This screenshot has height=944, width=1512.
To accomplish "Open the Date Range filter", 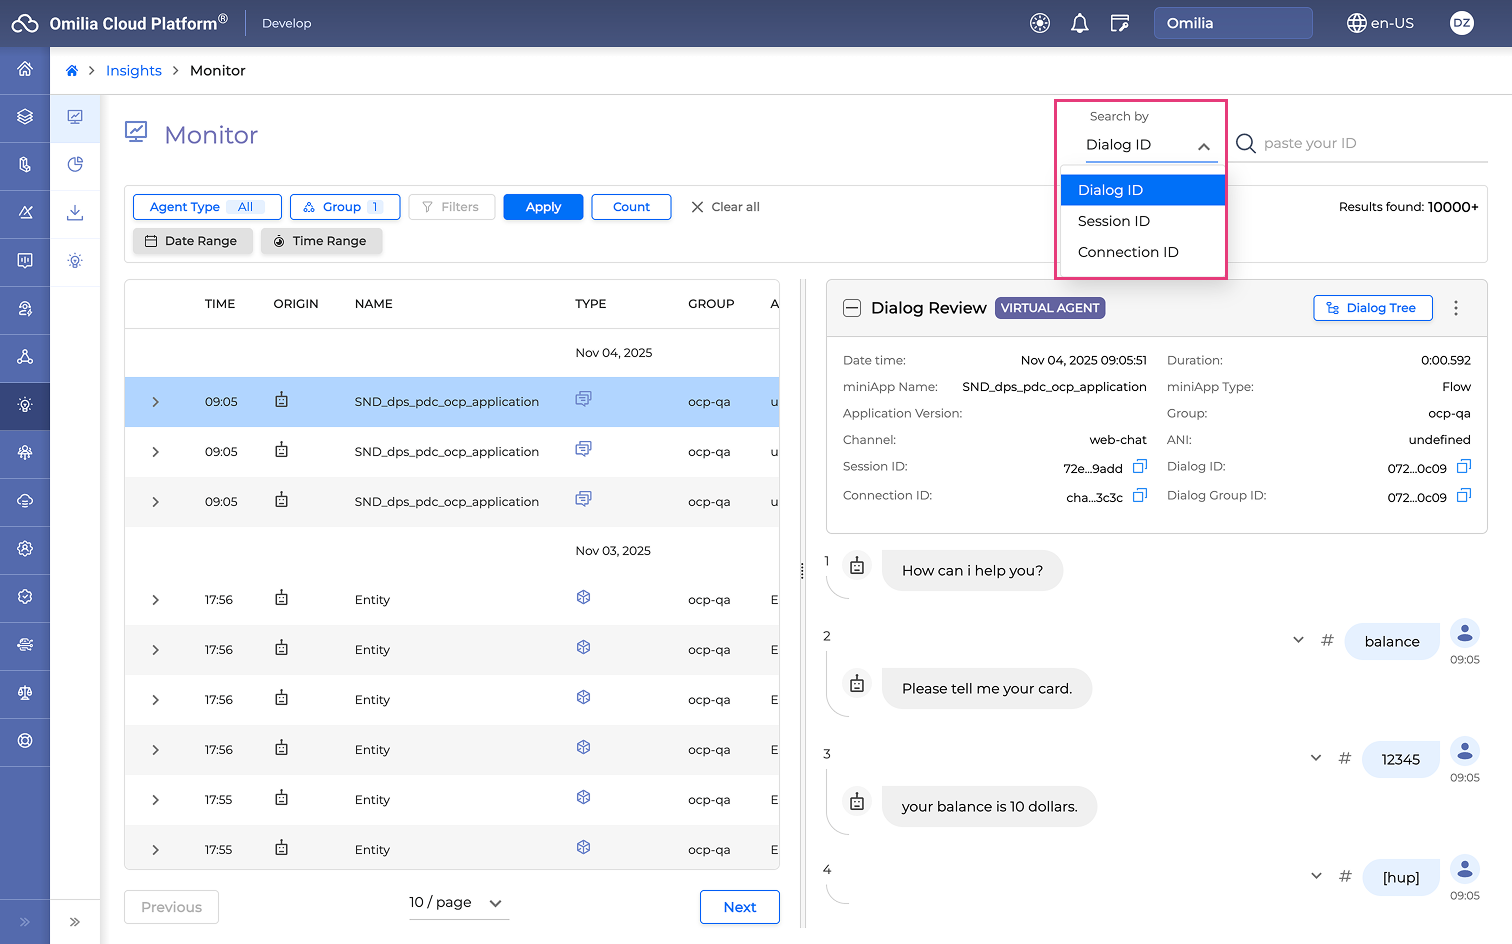I will (192, 241).
